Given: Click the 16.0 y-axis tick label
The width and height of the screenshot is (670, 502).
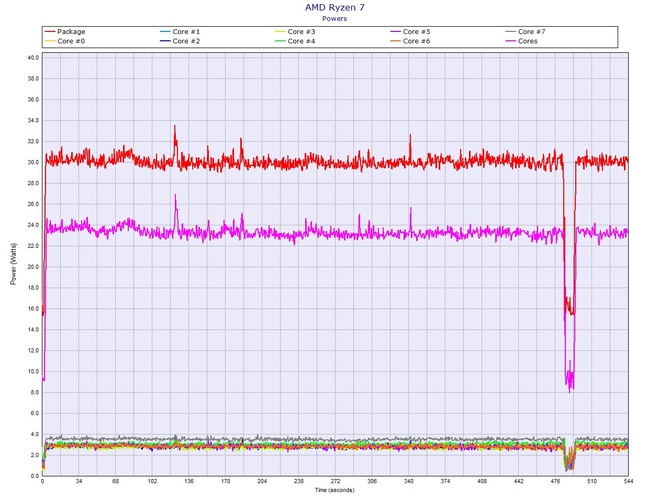Looking at the screenshot, I should 33,308.
